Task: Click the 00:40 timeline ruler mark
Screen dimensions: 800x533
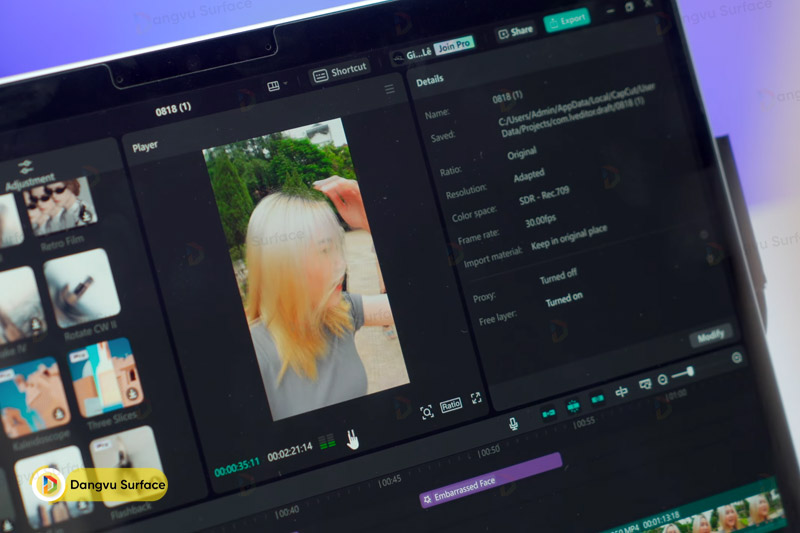Action: (287, 512)
